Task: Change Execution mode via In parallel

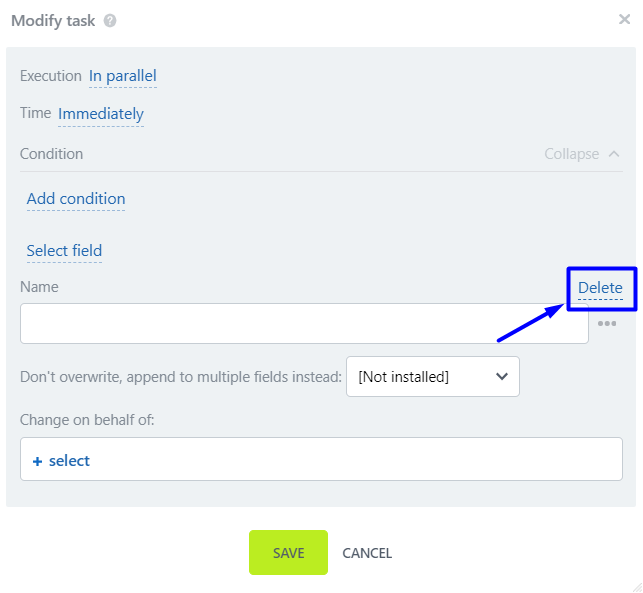Action: [x=122, y=76]
